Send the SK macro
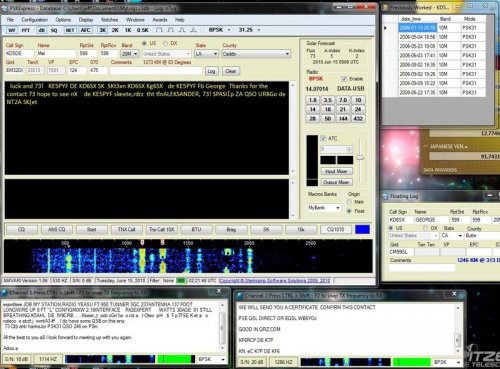The image size is (500, 369). (266, 230)
